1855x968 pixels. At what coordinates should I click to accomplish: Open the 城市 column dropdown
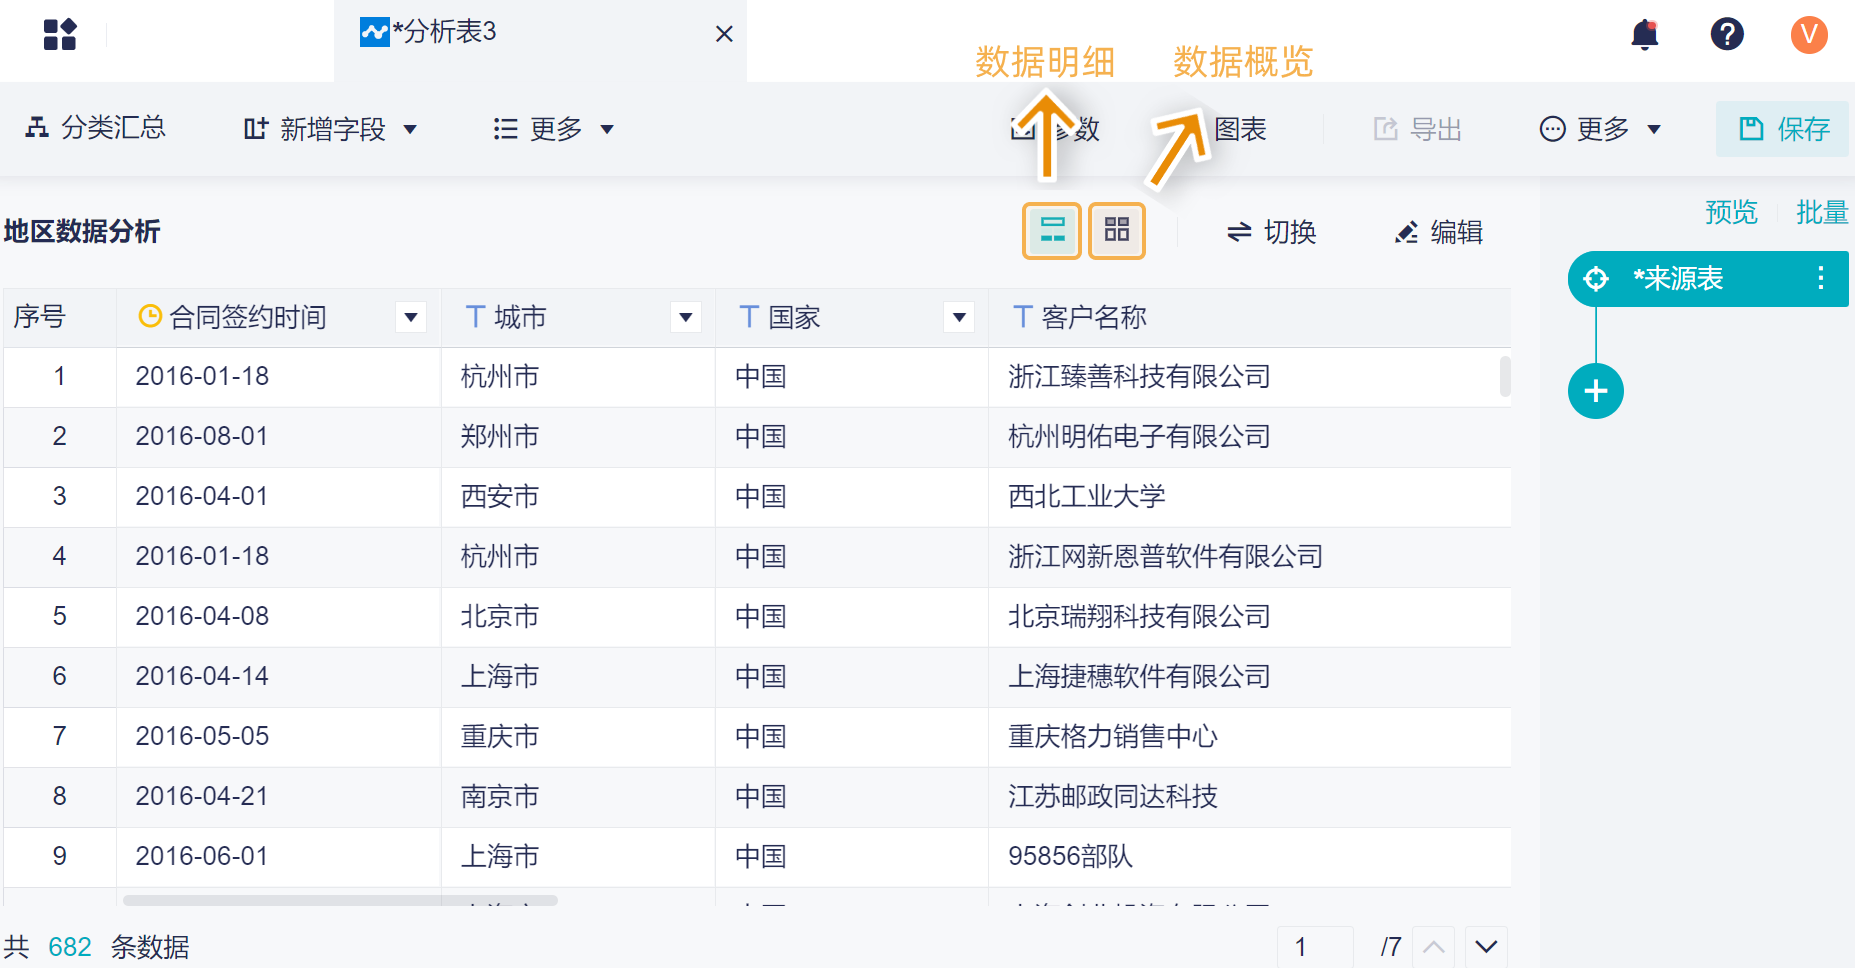[x=686, y=318]
